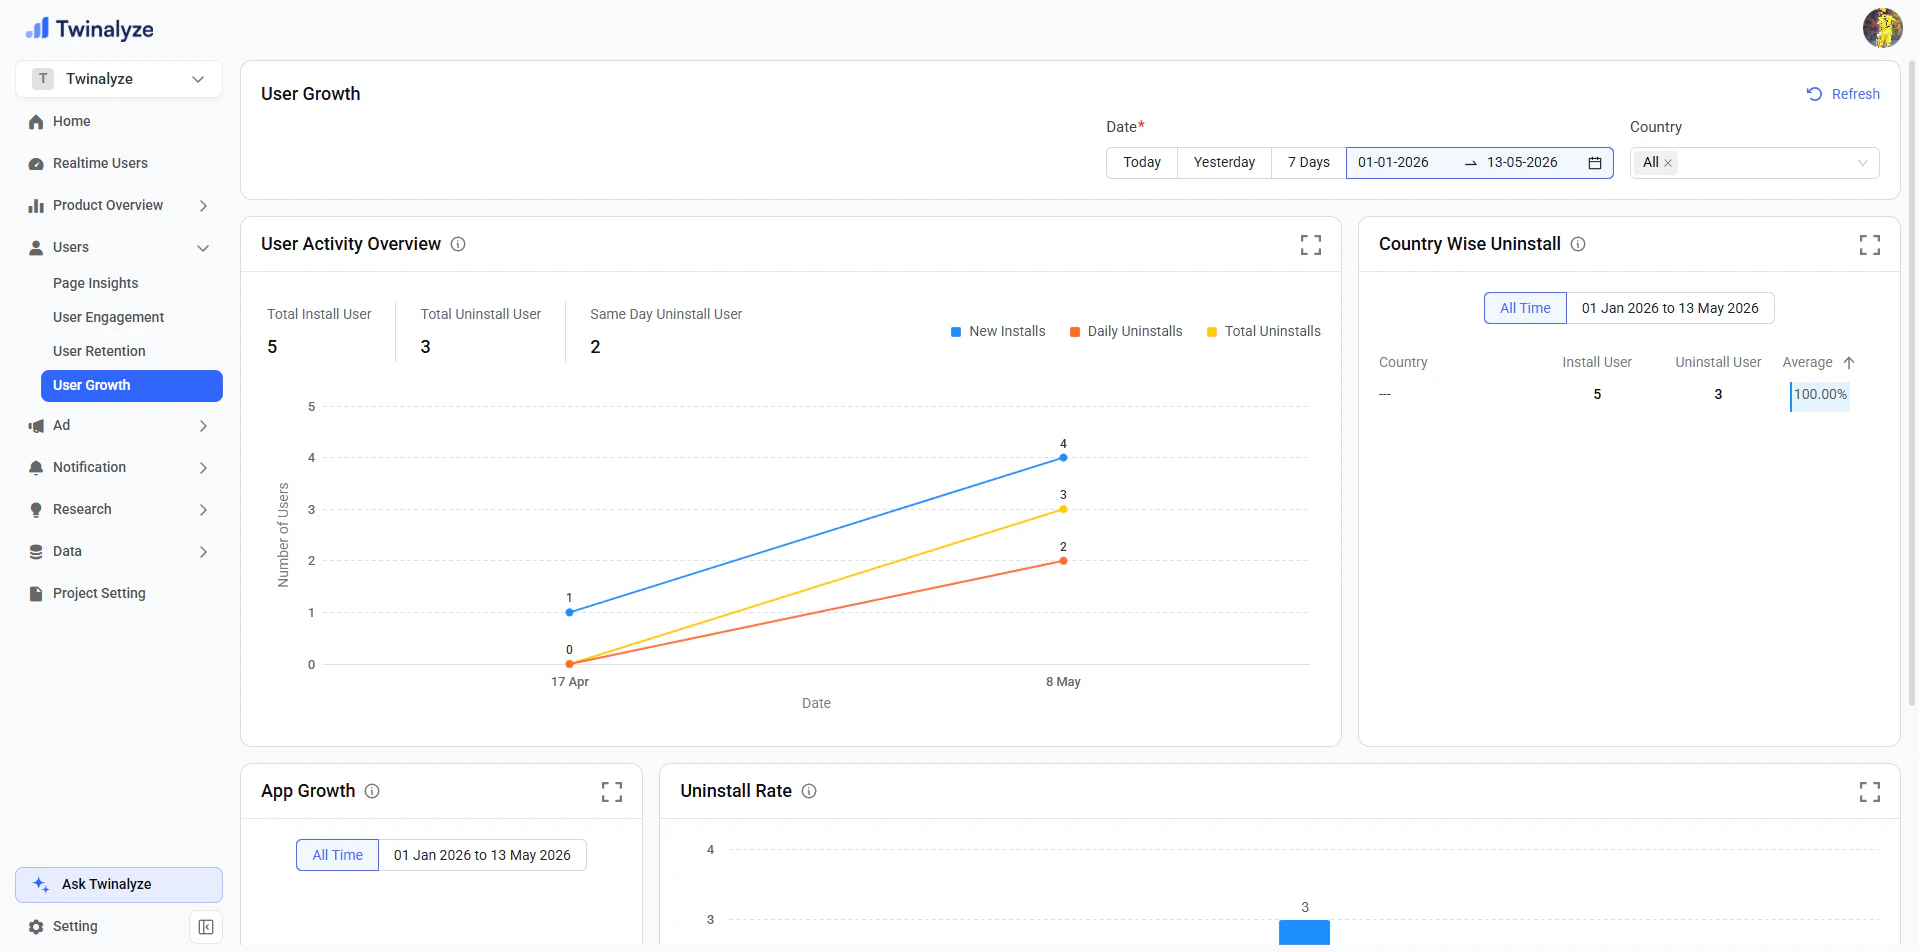Open Page Insights page
Viewport: 1919px width, 952px height.
click(x=95, y=284)
